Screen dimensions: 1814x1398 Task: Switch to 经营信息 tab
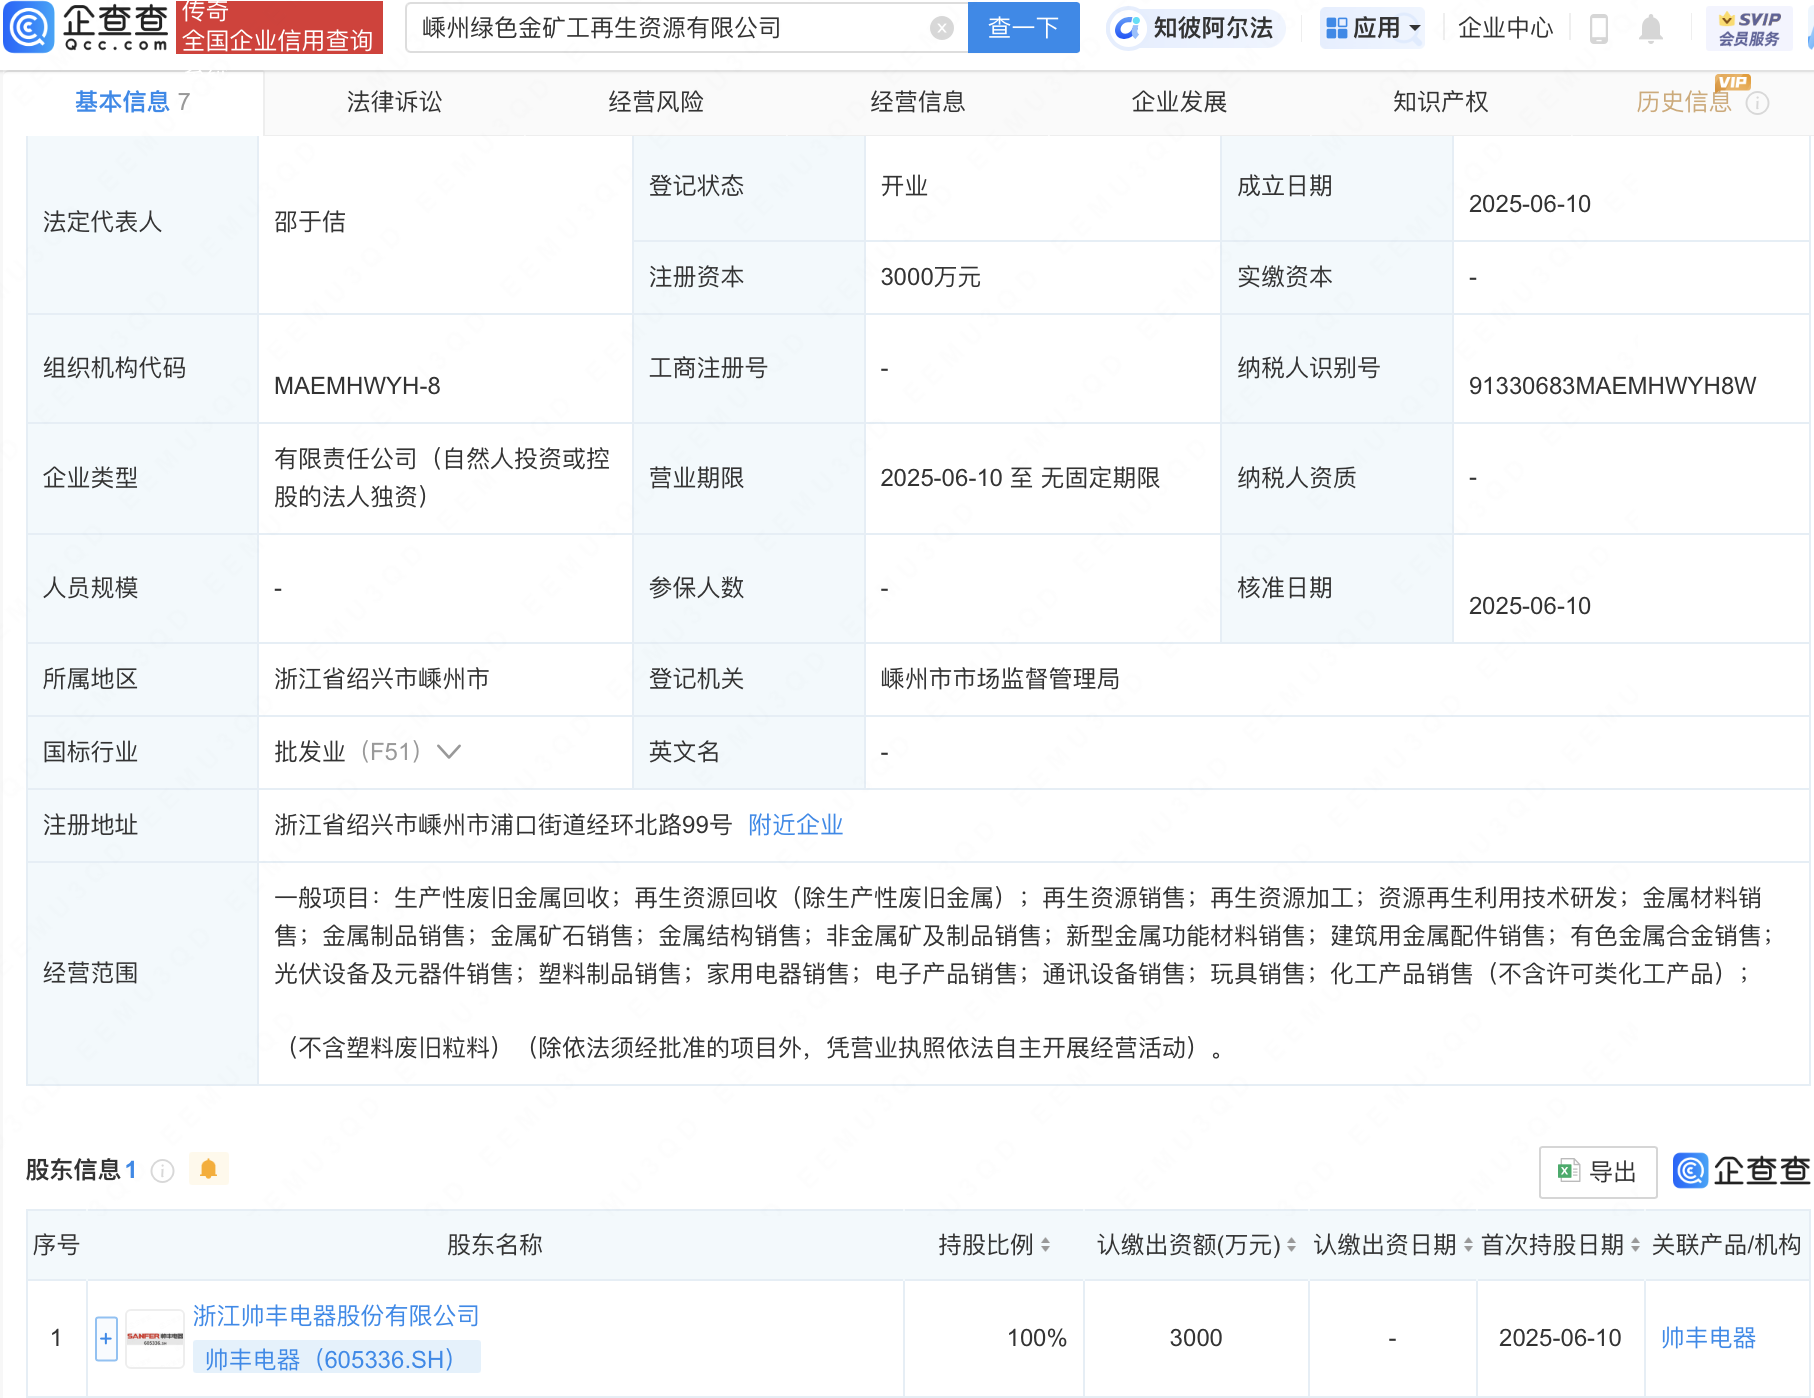point(918,102)
